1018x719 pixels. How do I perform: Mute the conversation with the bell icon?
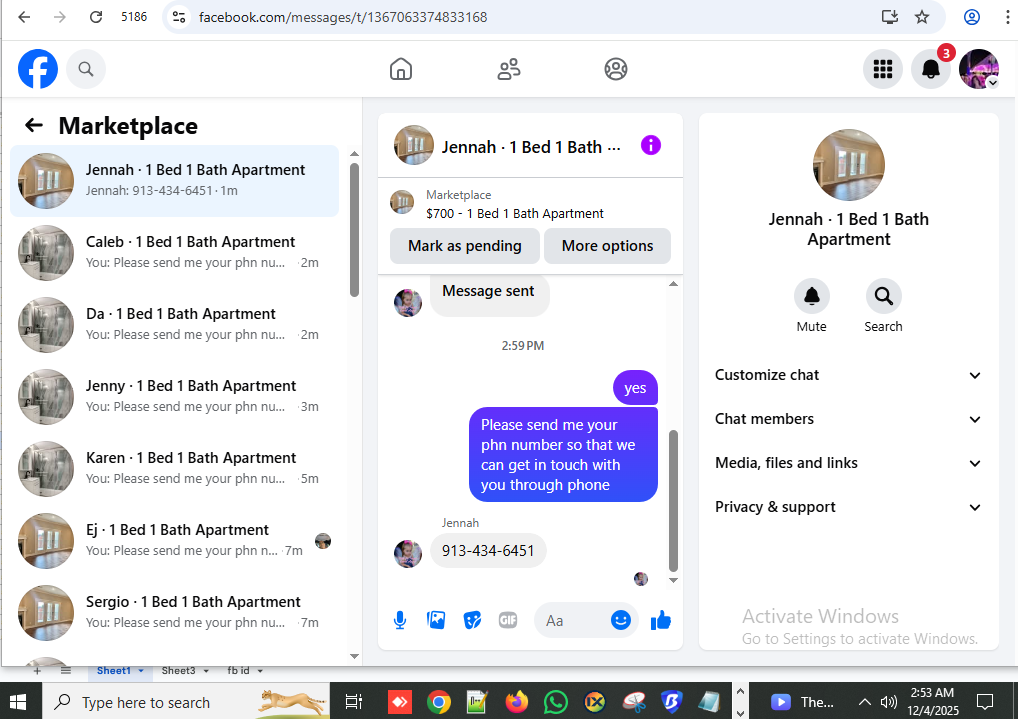click(x=812, y=296)
